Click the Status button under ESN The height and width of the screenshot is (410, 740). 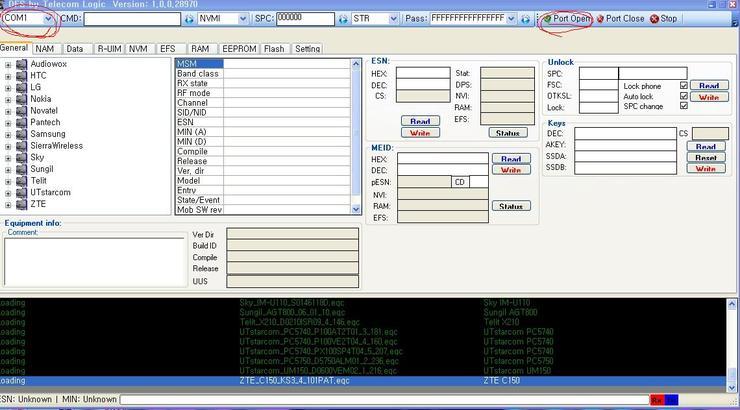point(508,132)
